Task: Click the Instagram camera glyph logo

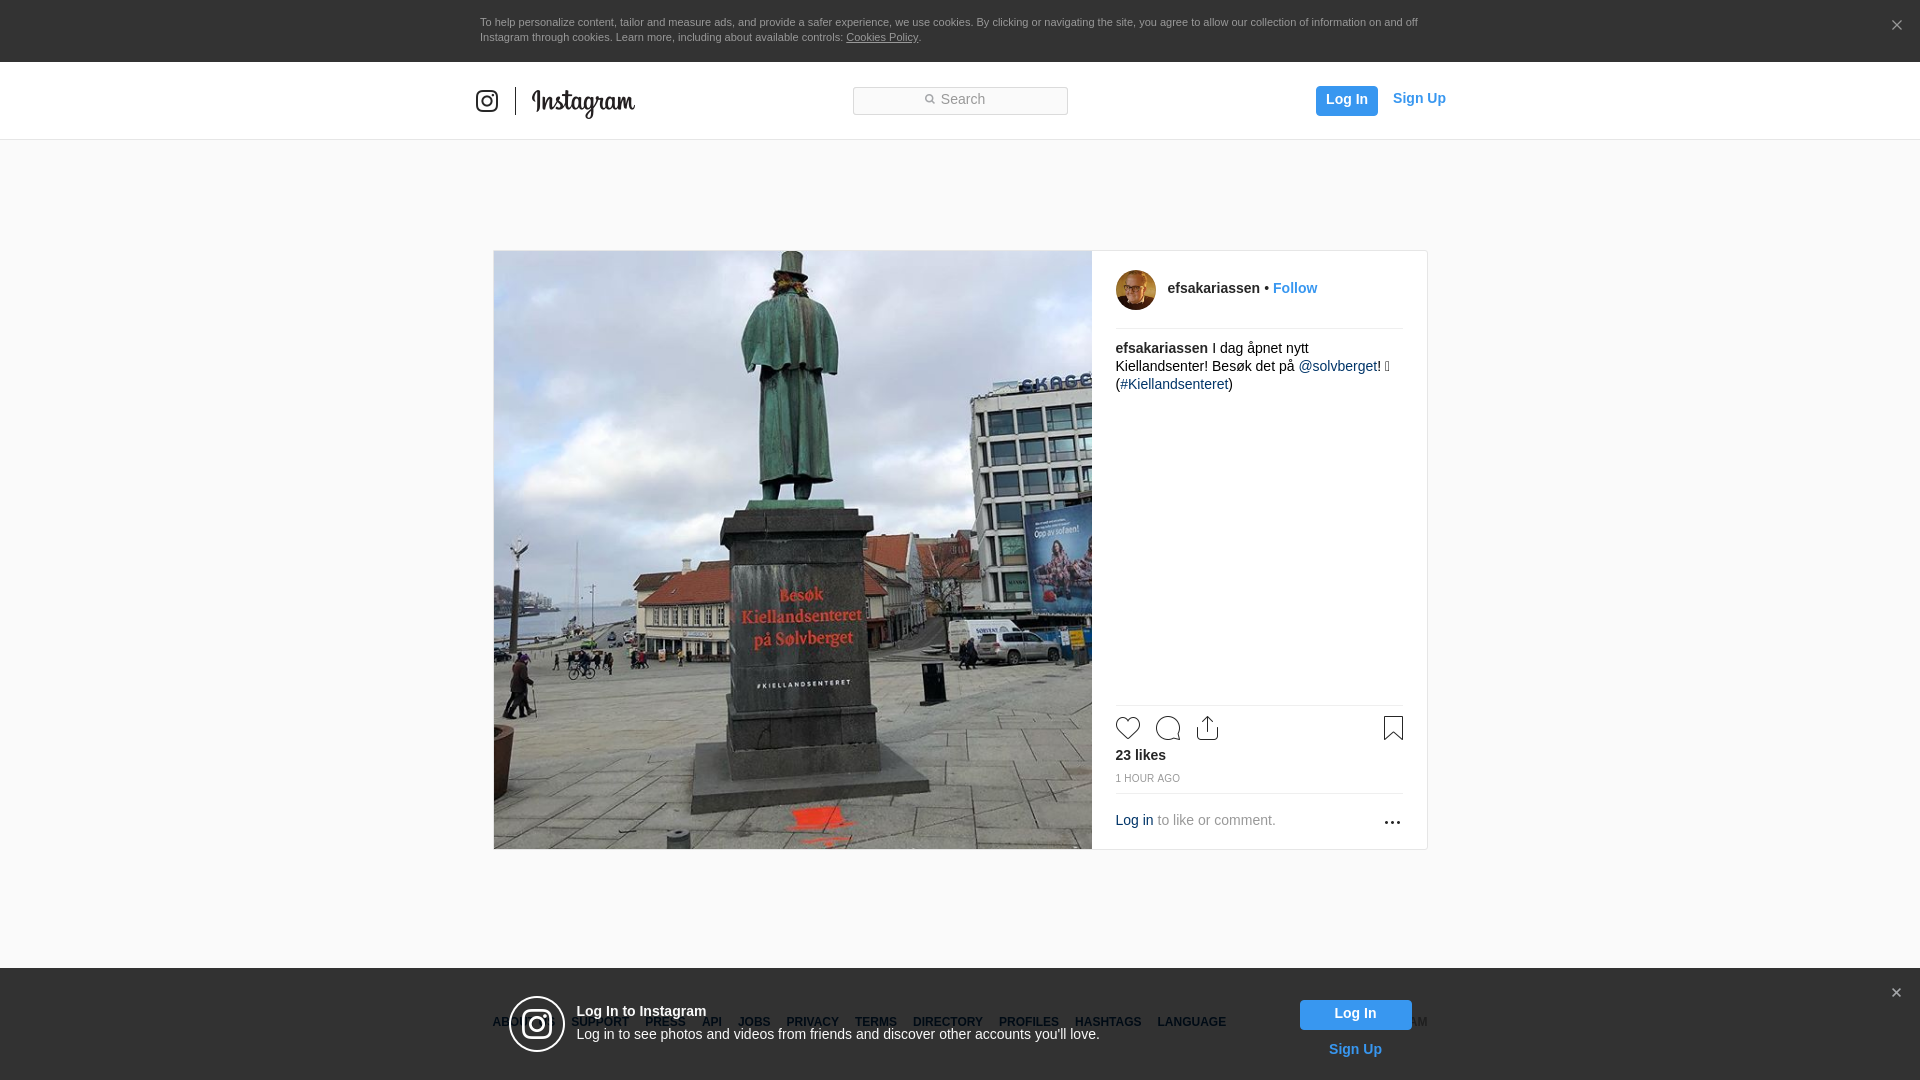Action: pos(487,101)
